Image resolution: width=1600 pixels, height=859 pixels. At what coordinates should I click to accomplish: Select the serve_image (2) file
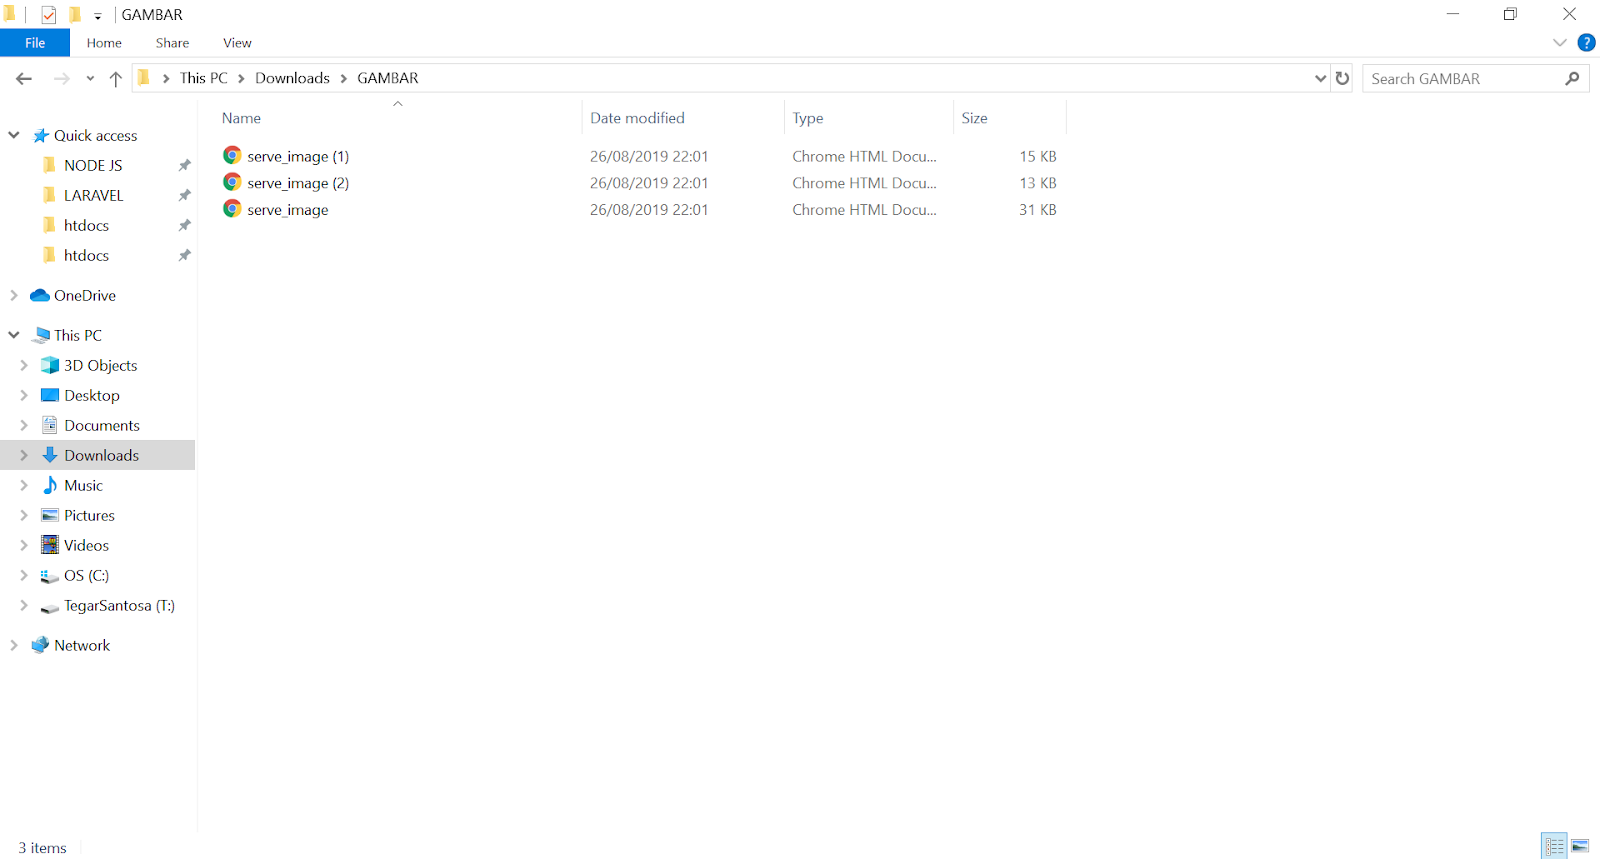click(x=298, y=183)
